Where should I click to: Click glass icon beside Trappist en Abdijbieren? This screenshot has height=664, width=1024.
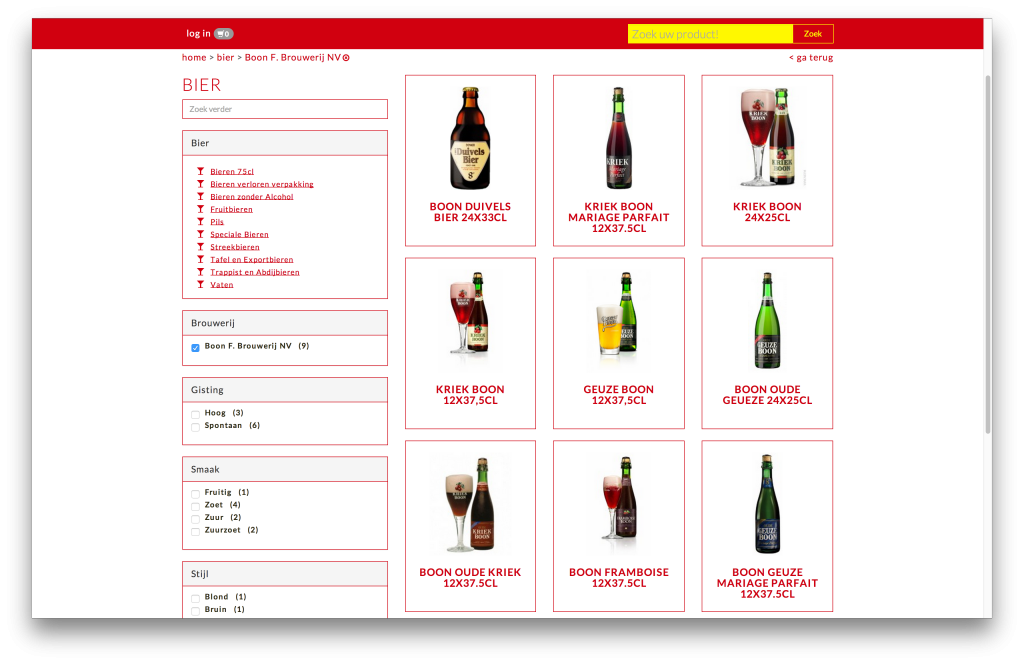click(200, 271)
